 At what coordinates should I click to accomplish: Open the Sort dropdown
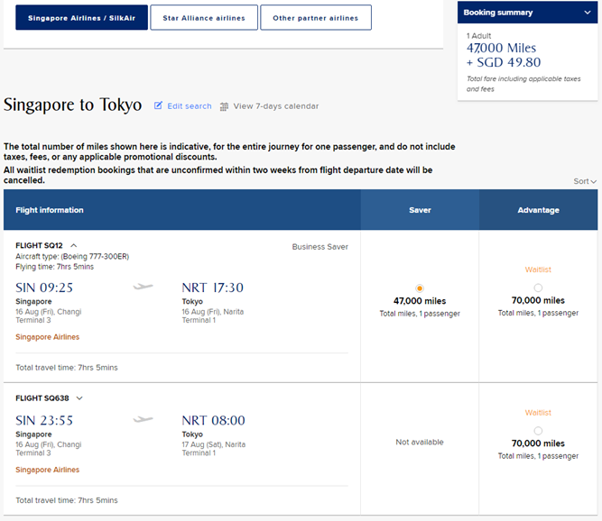coord(585,181)
